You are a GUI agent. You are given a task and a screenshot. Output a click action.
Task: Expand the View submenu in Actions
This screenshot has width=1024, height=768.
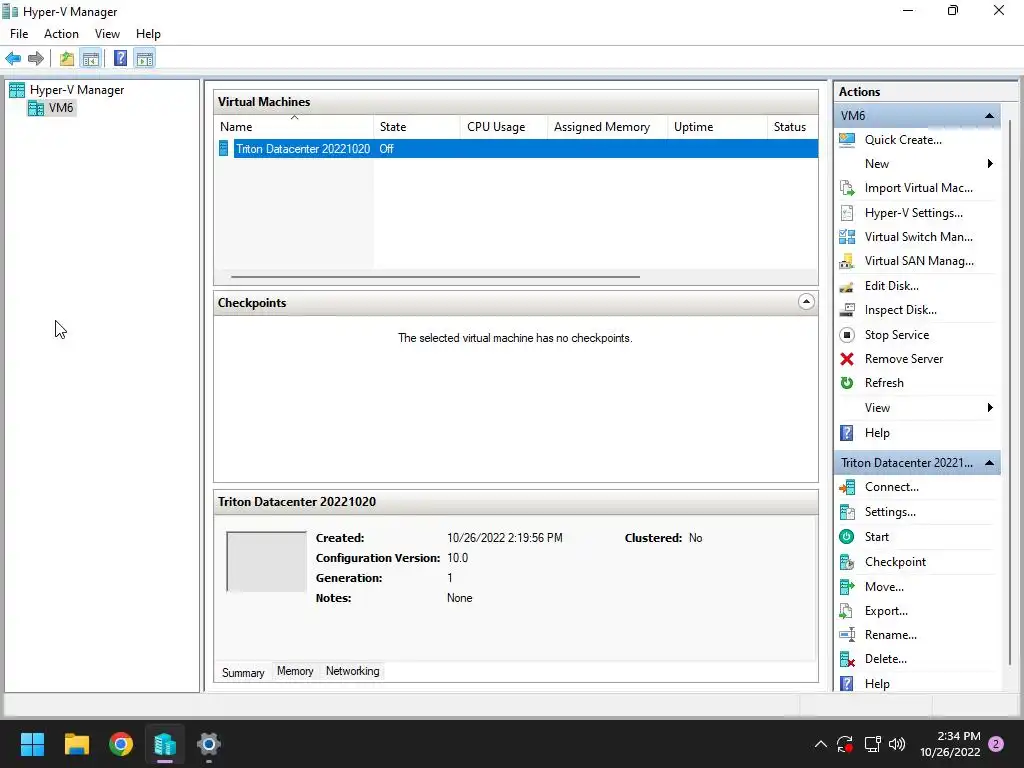coord(990,408)
